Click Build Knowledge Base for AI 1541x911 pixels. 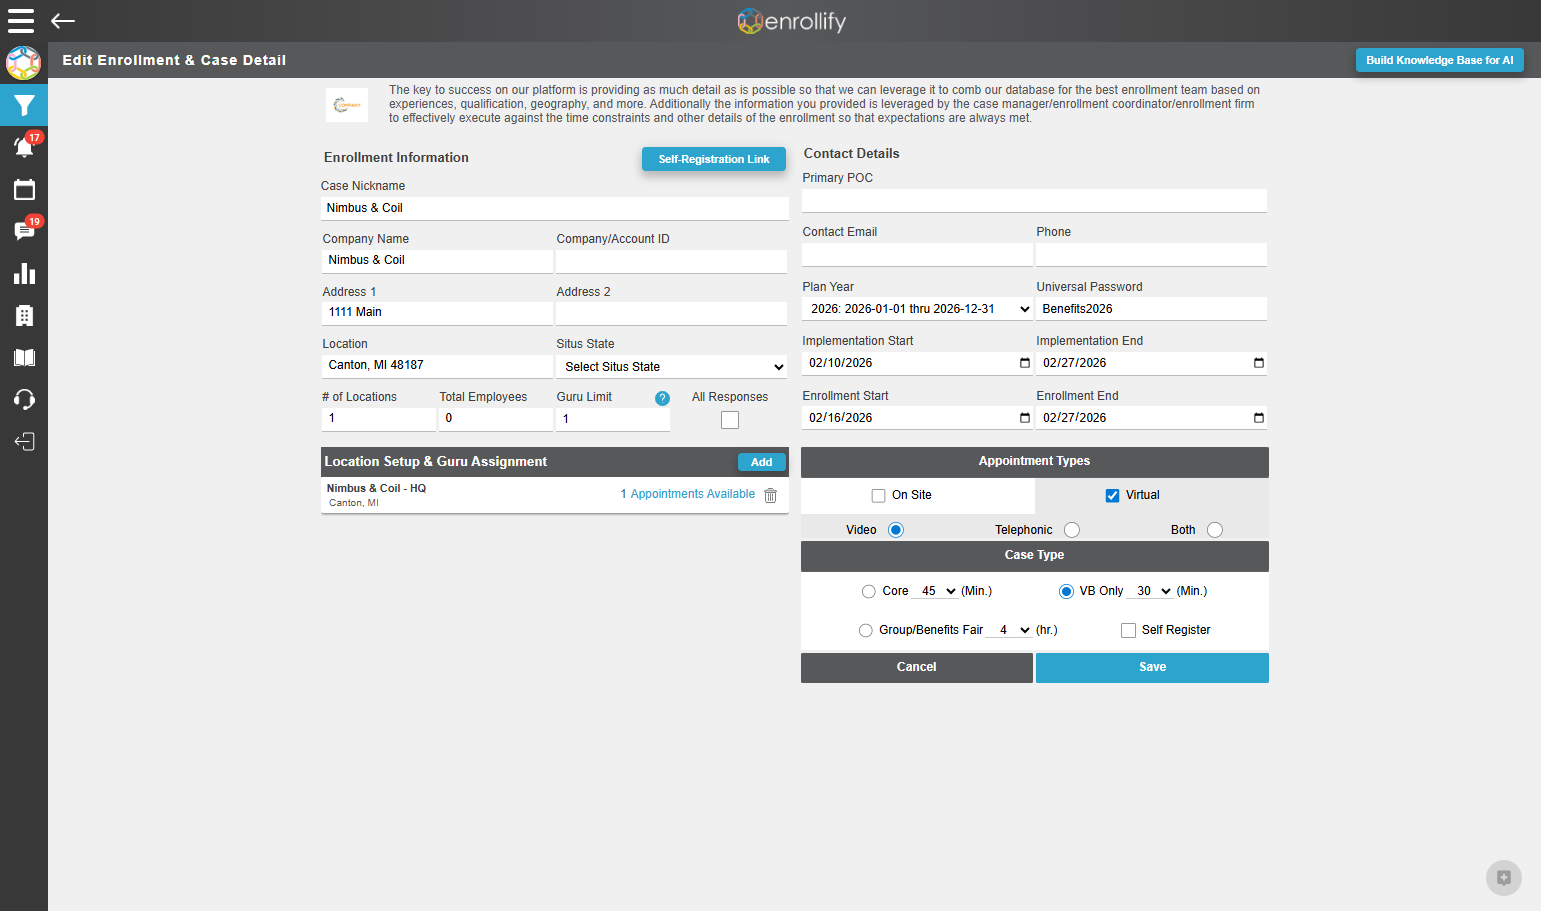click(x=1439, y=60)
